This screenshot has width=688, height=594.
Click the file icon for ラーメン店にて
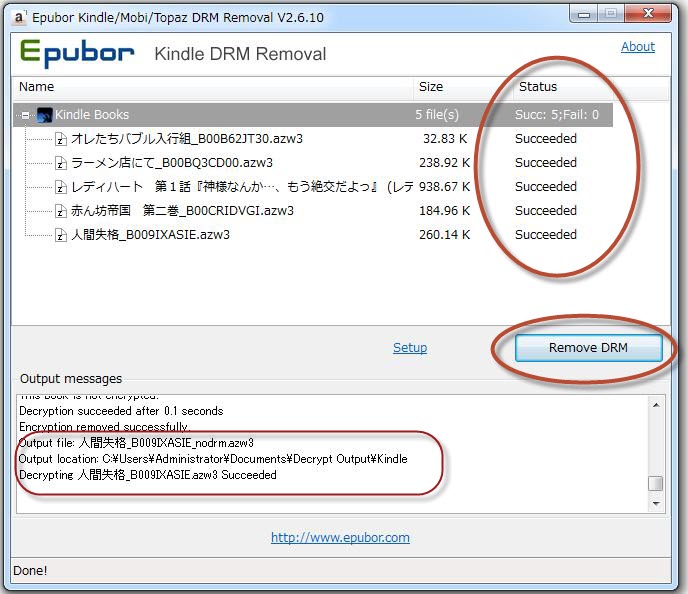click(x=61, y=163)
